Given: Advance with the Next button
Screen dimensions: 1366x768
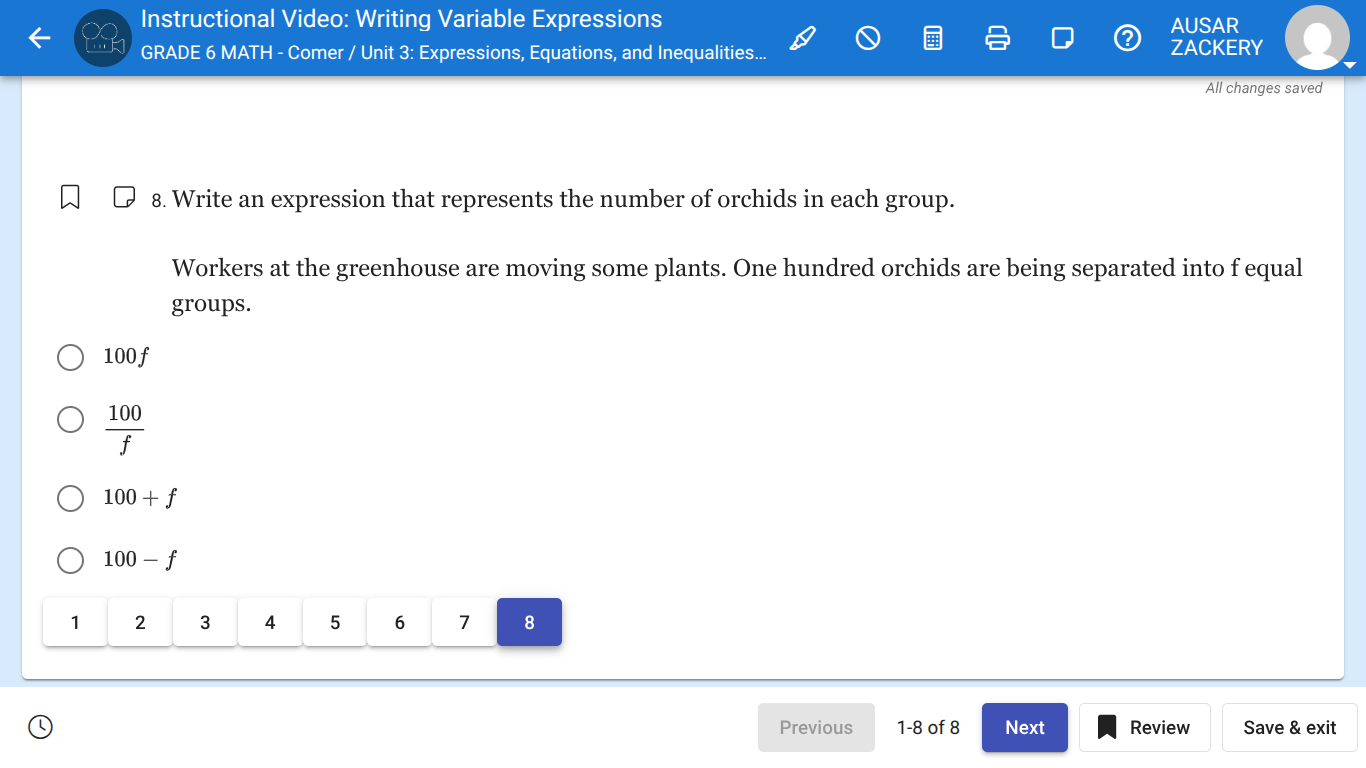Looking at the screenshot, I should tap(1024, 727).
